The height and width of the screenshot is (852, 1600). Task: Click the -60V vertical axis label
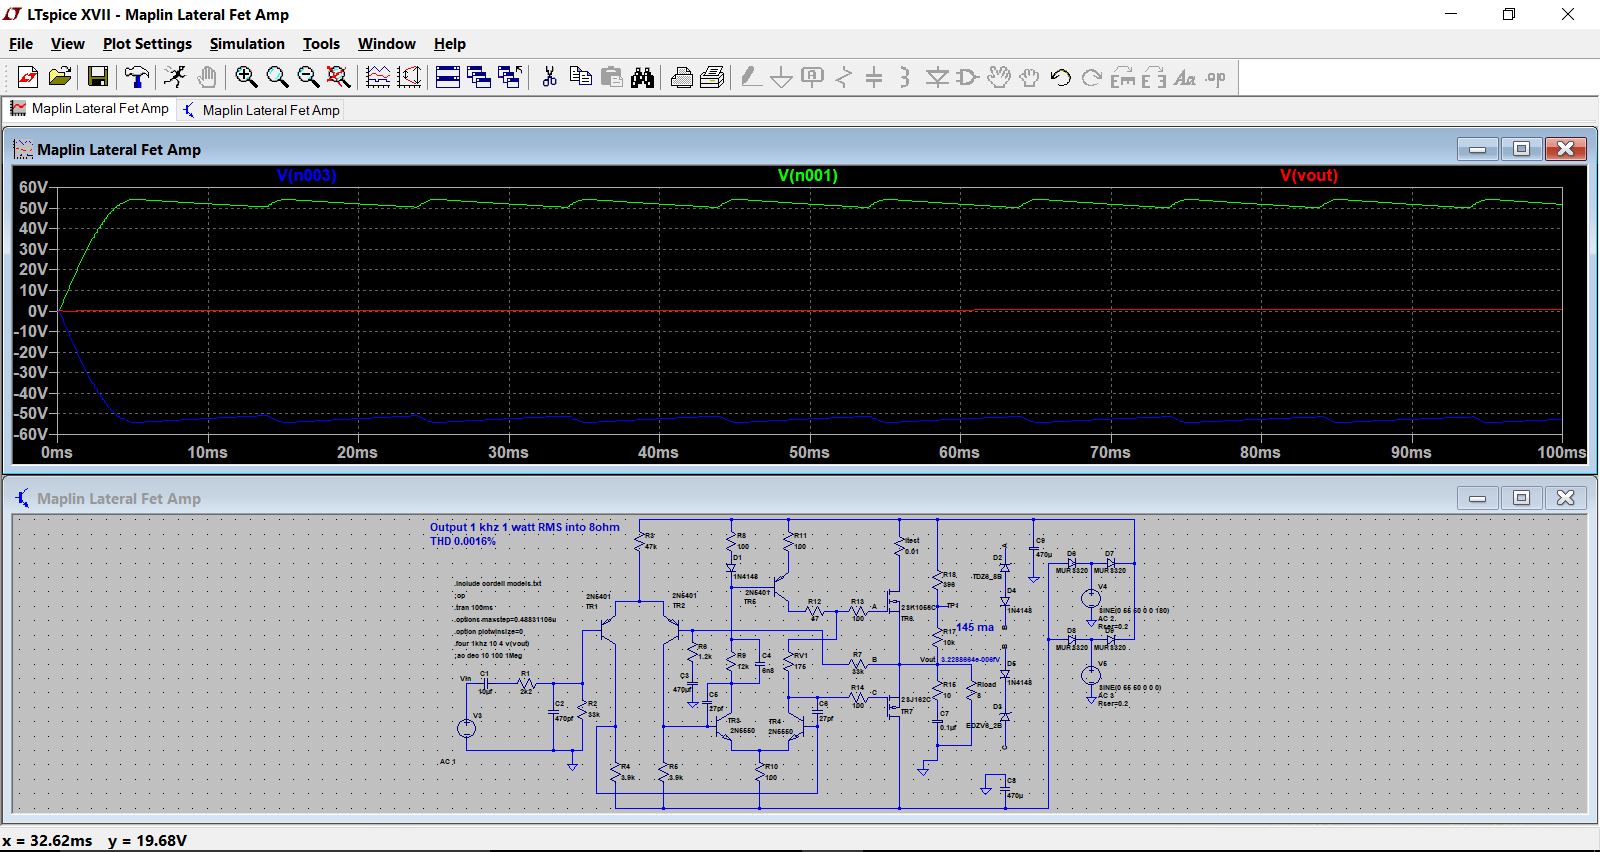point(31,434)
